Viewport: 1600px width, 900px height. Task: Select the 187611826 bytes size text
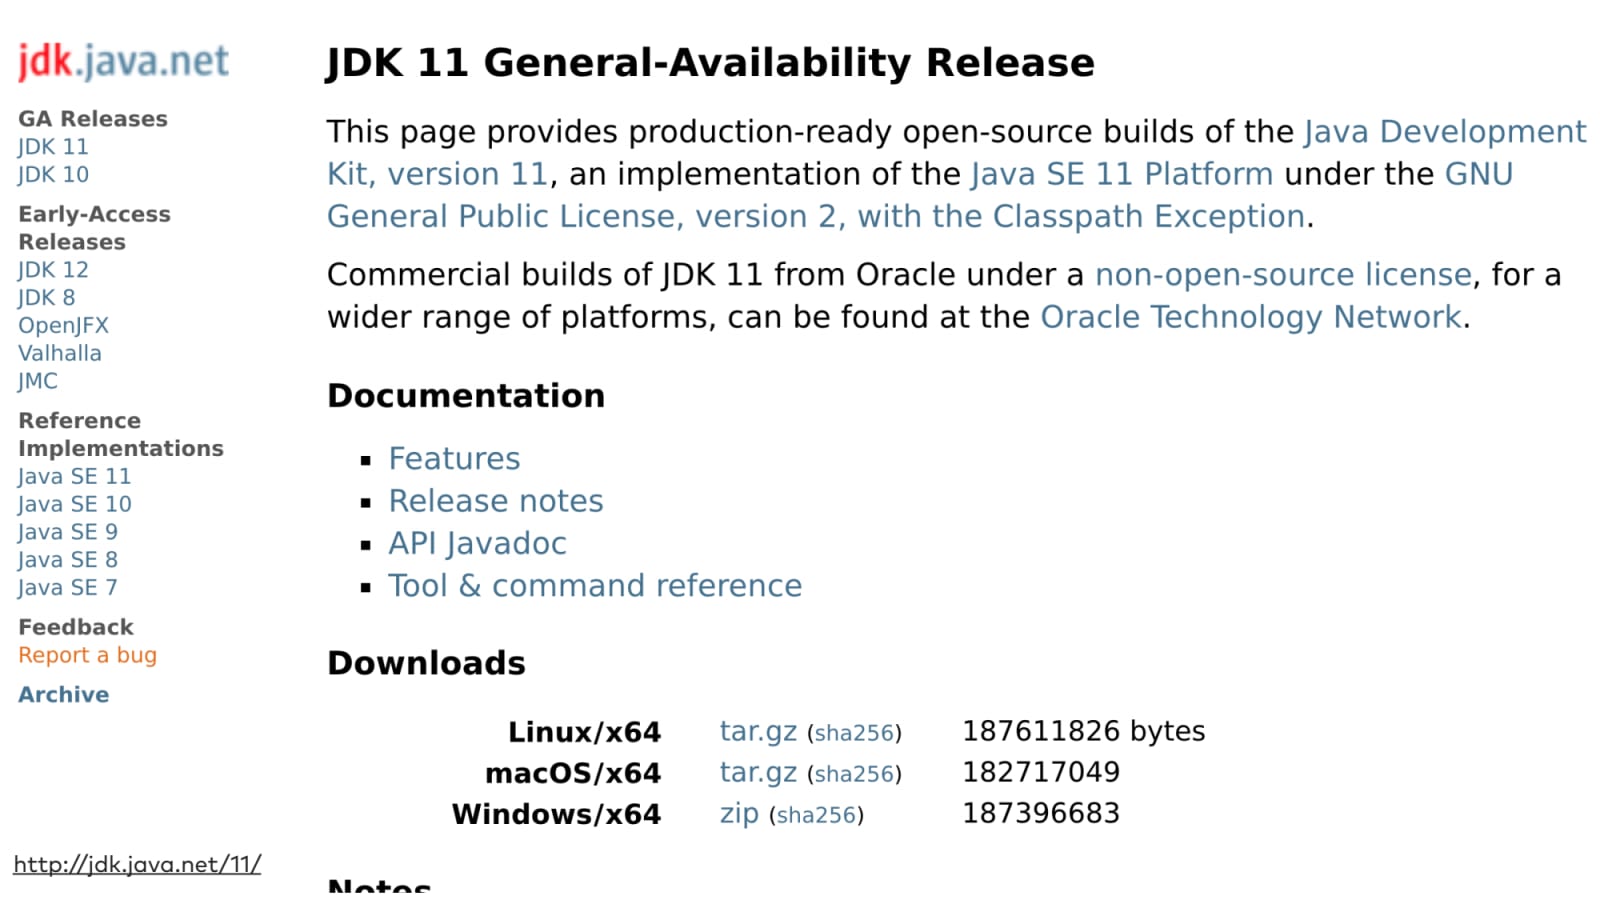tap(1084, 732)
